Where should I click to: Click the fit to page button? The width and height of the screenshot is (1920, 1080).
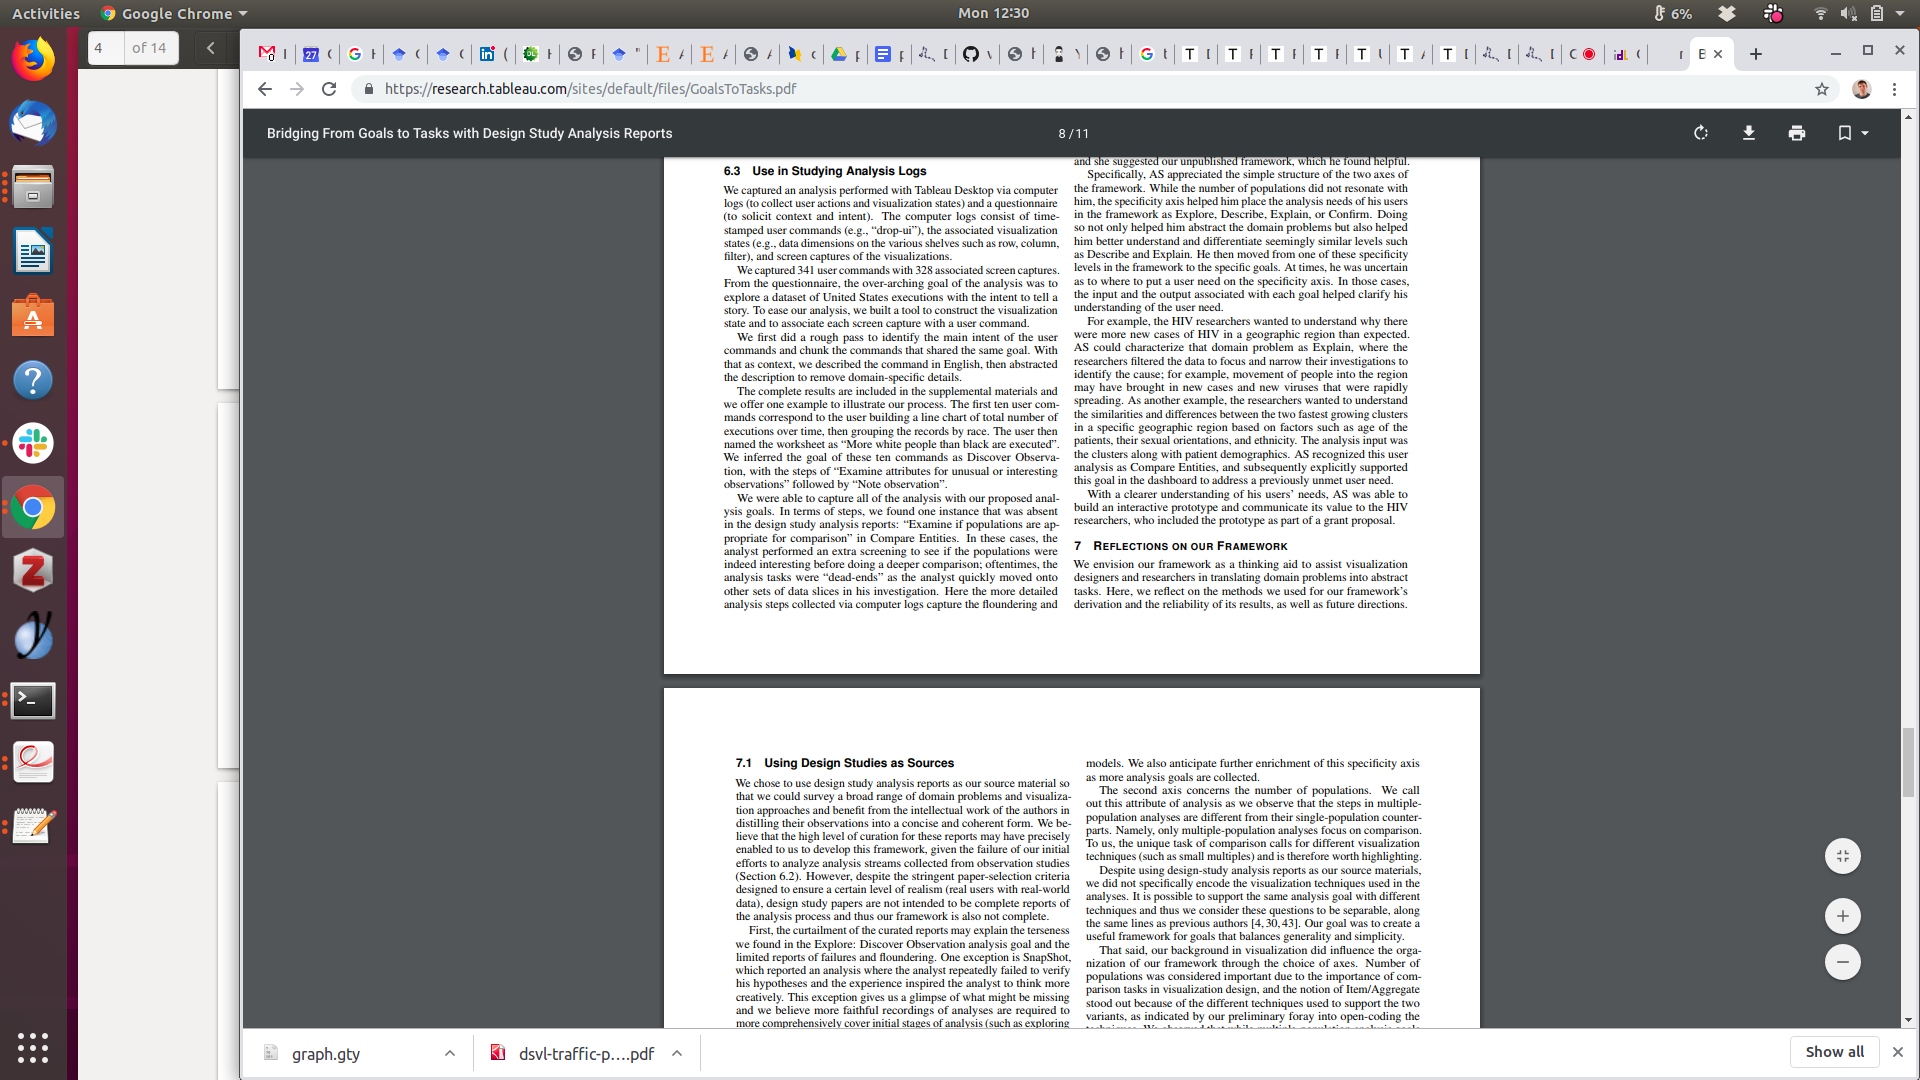tap(1842, 856)
